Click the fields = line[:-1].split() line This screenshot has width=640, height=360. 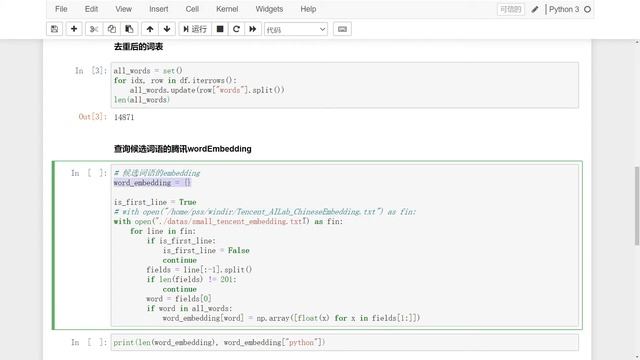point(199,269)
